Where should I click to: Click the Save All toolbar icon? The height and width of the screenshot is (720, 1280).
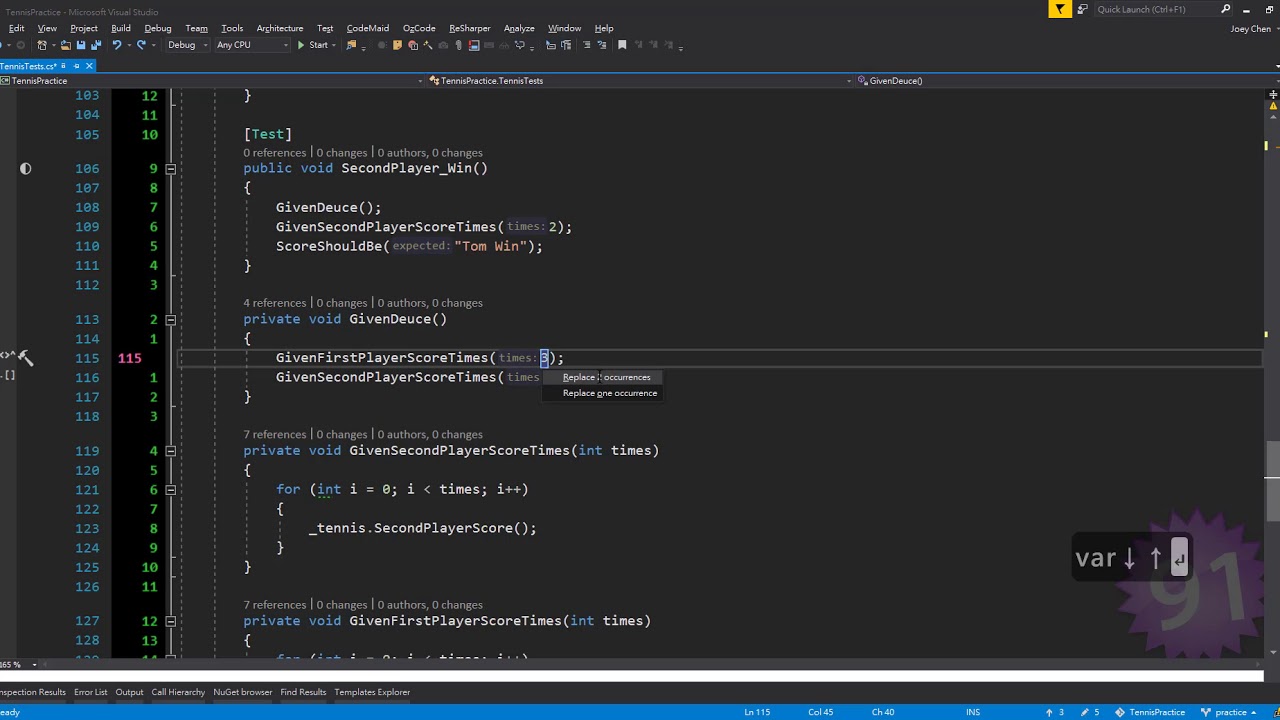(96, 45)
